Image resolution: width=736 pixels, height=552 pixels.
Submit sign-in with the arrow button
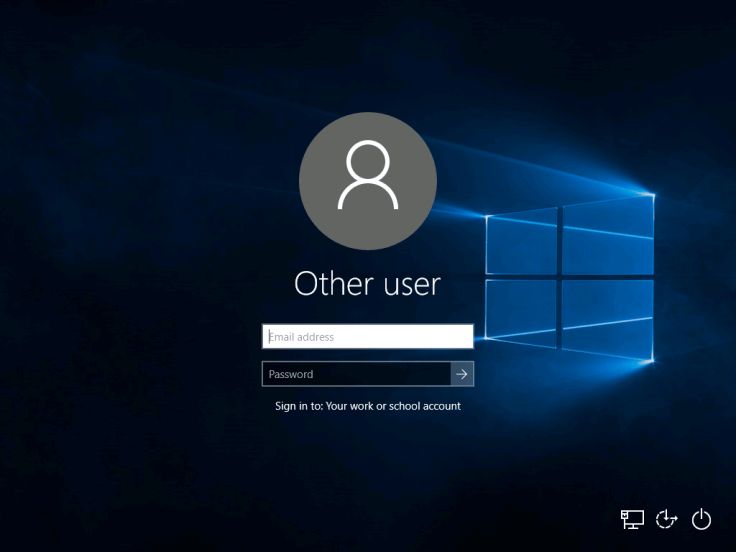(x=462, y=374)
